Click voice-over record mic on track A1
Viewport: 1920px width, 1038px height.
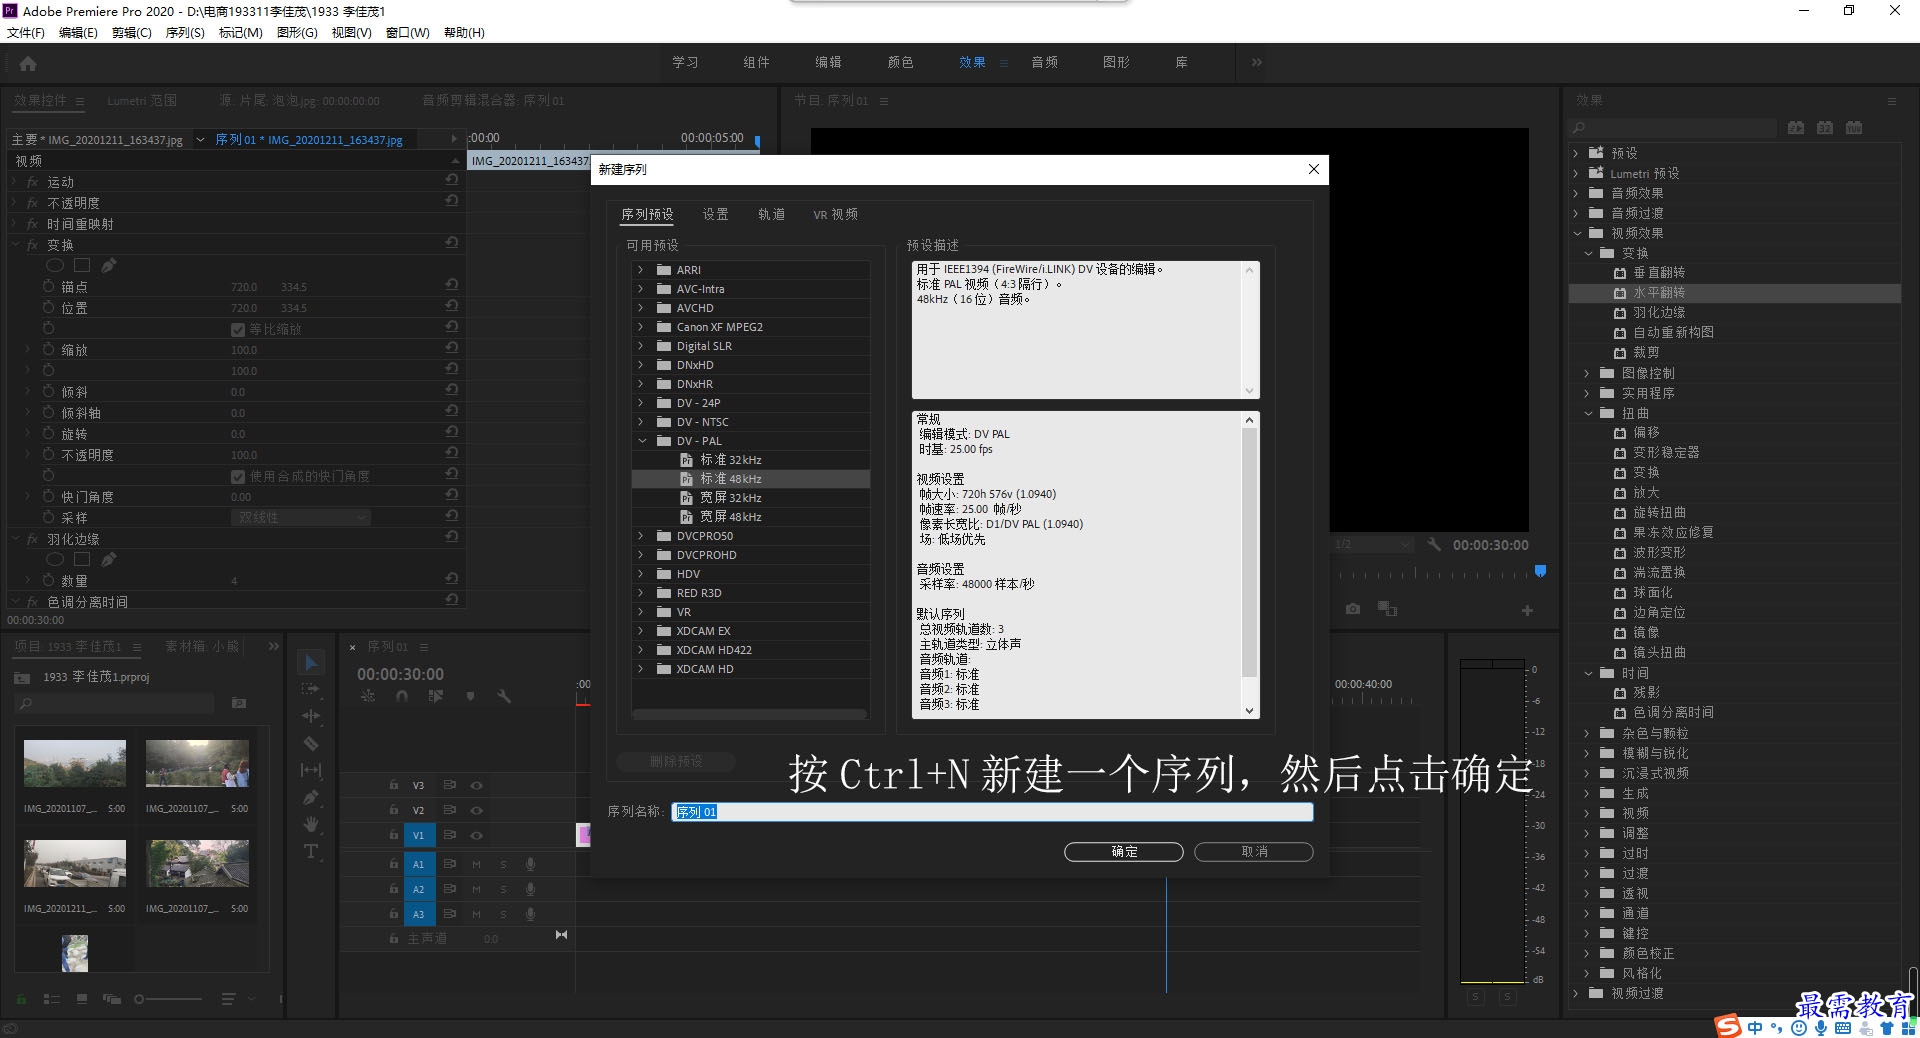531,864
